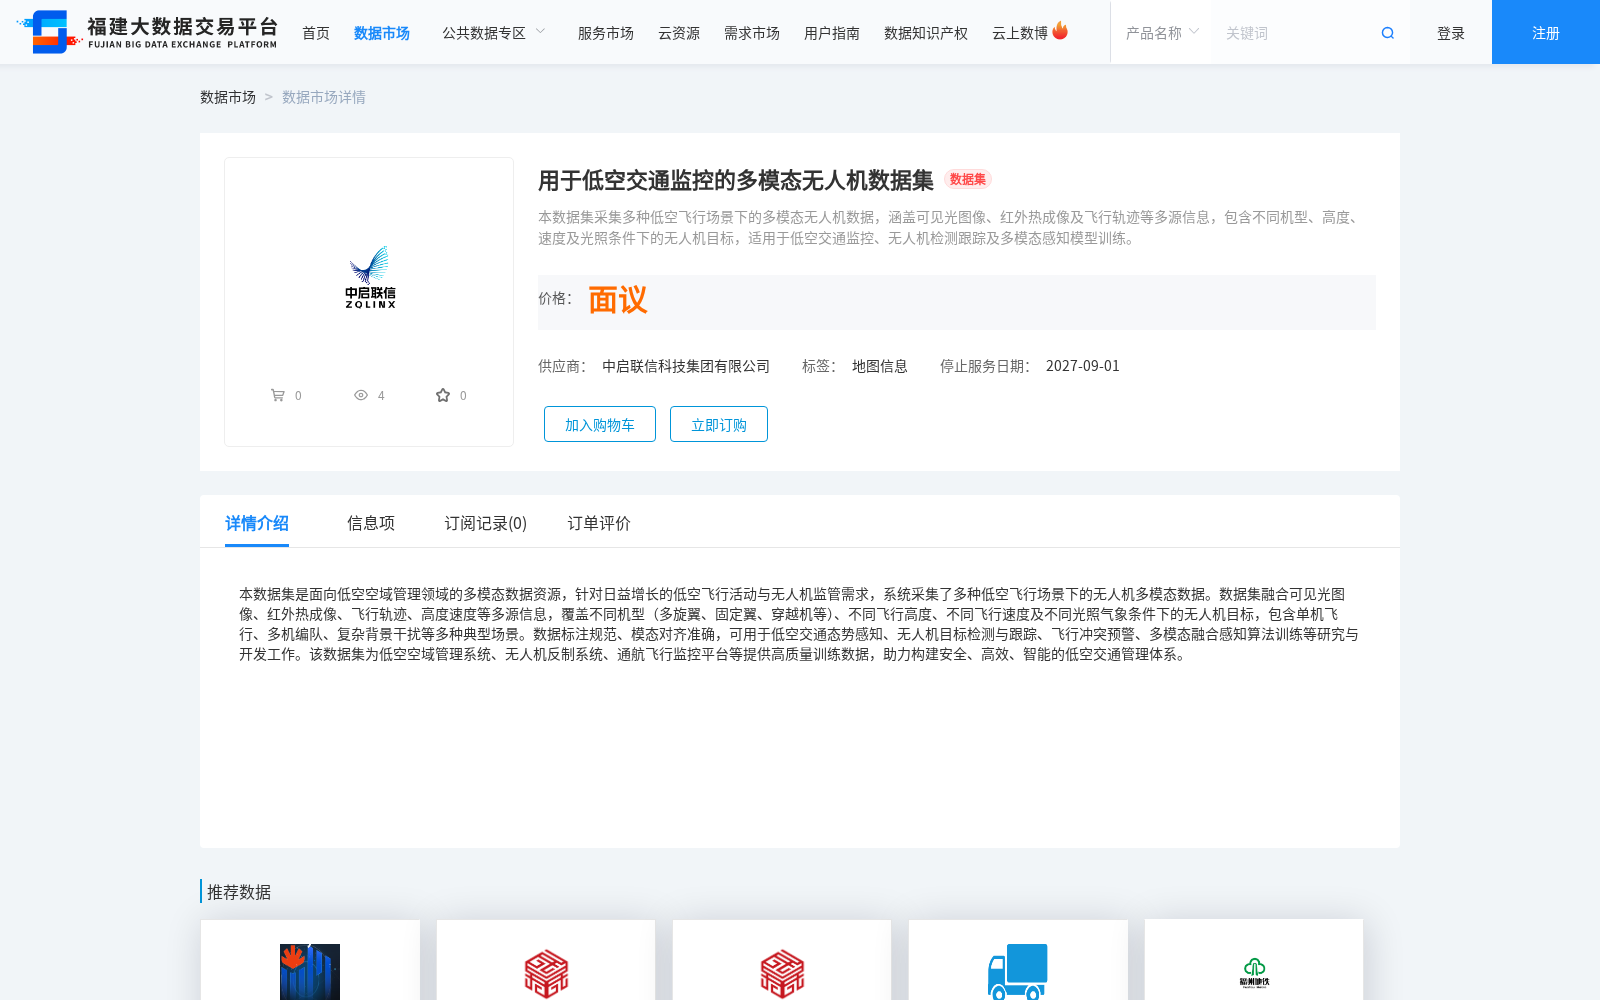Viewport: 1600px width, 1000px height.
Task: Click the flame icon beside 云上数博
Action: tap(1060, 31)
